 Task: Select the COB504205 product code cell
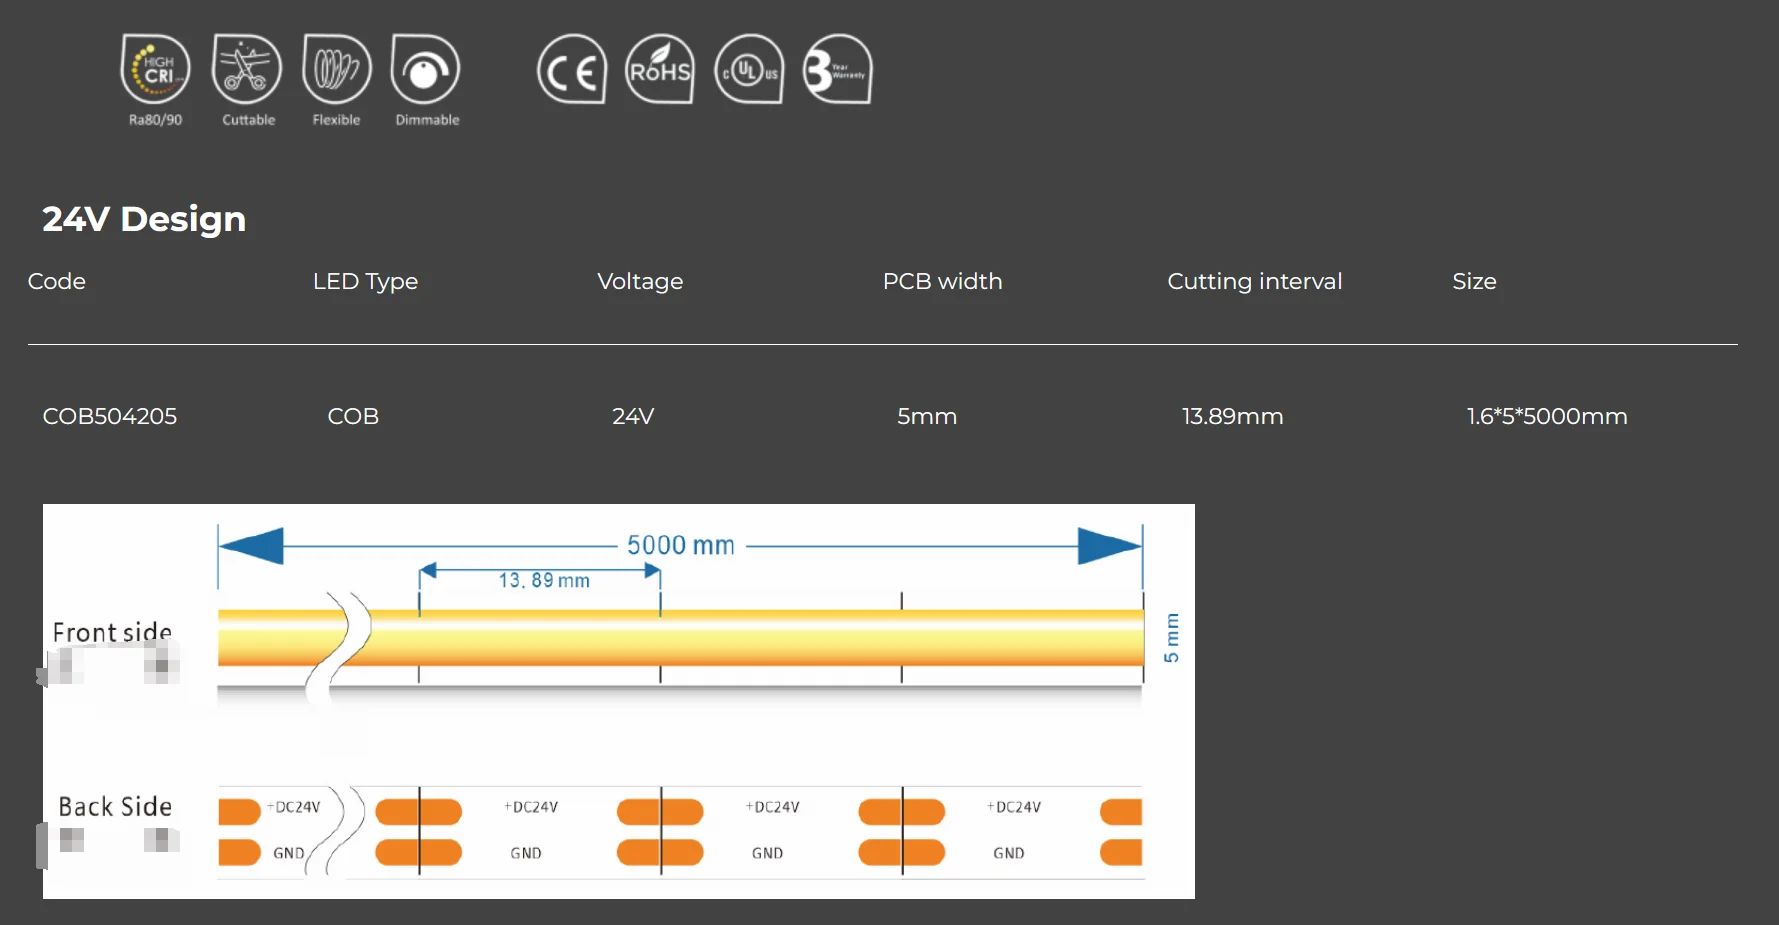click(x=110, y=416)
